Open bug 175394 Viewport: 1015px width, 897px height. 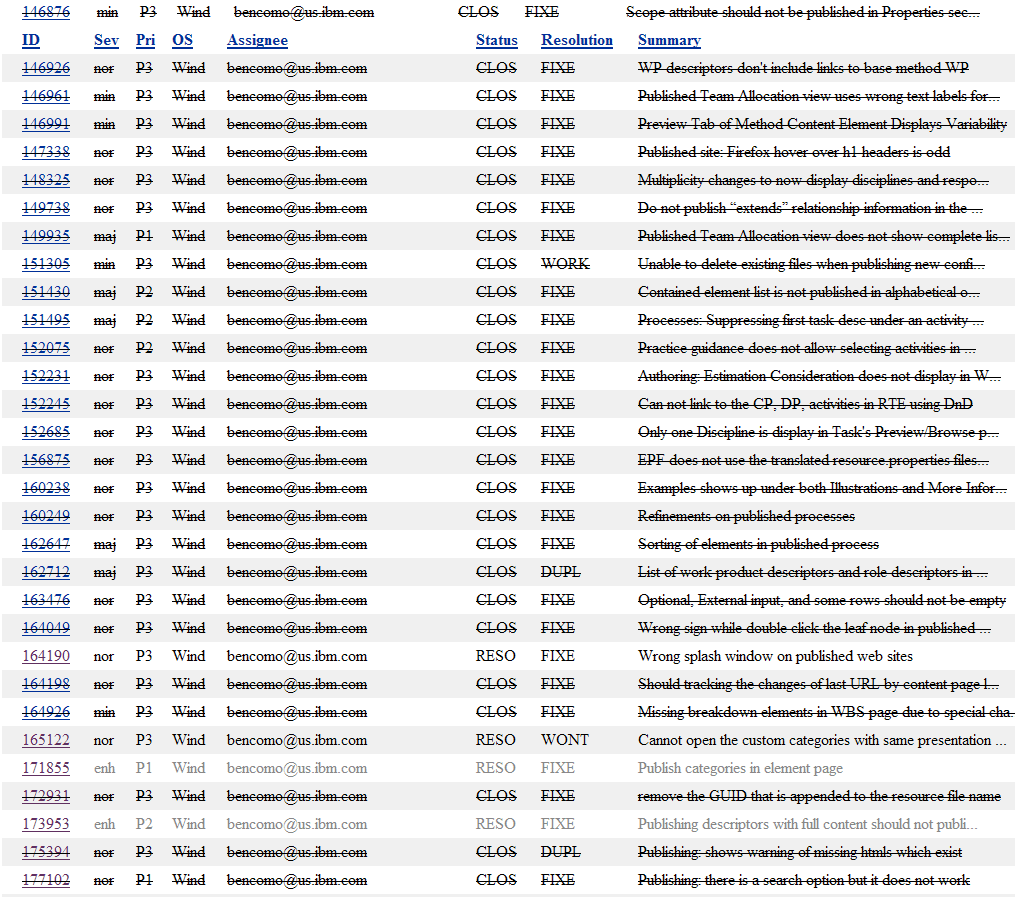pos(46,852)
